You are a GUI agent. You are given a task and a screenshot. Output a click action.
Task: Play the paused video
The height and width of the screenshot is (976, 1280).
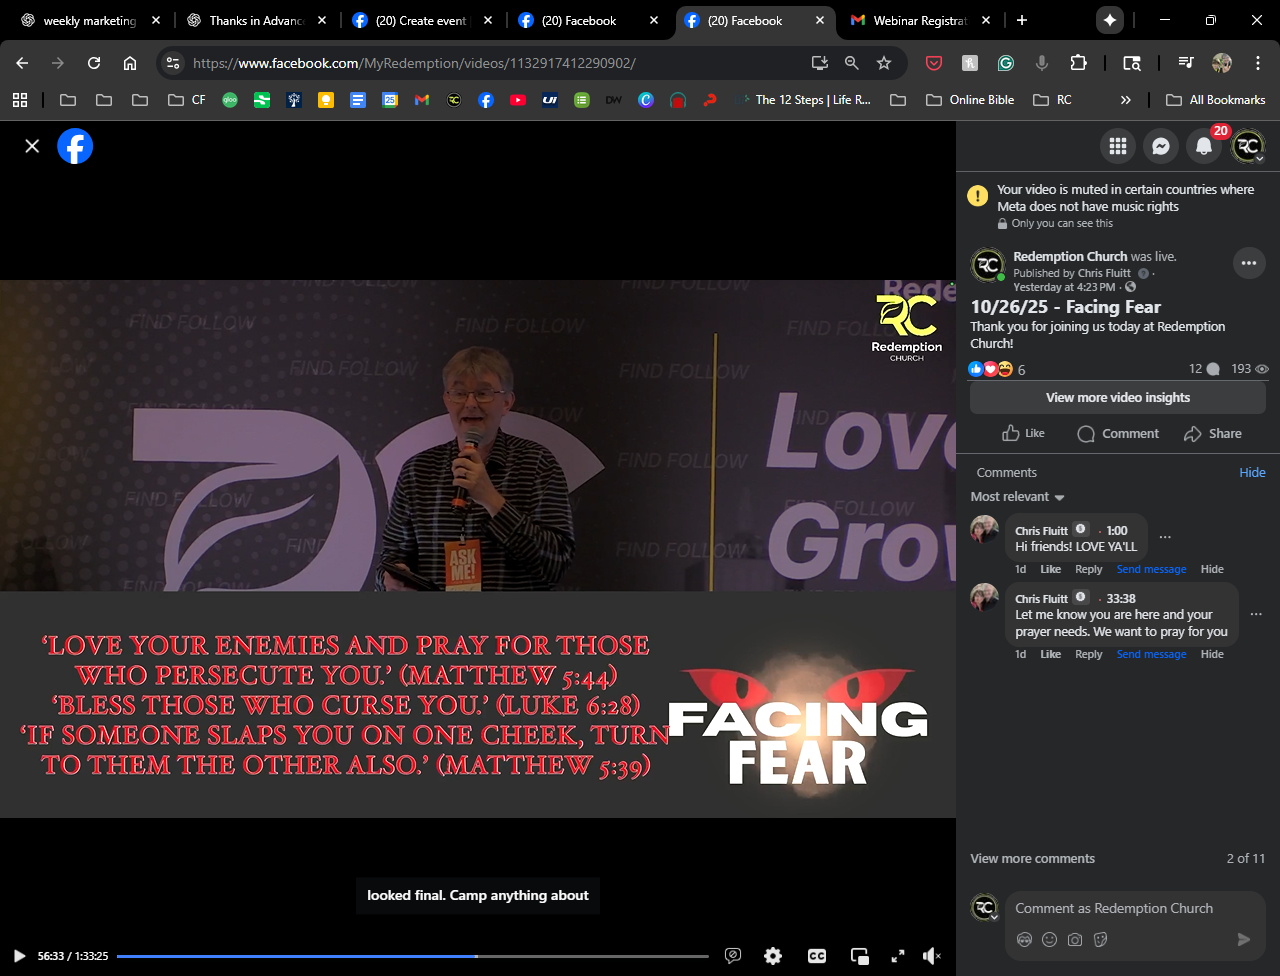[x=19, y=956]
